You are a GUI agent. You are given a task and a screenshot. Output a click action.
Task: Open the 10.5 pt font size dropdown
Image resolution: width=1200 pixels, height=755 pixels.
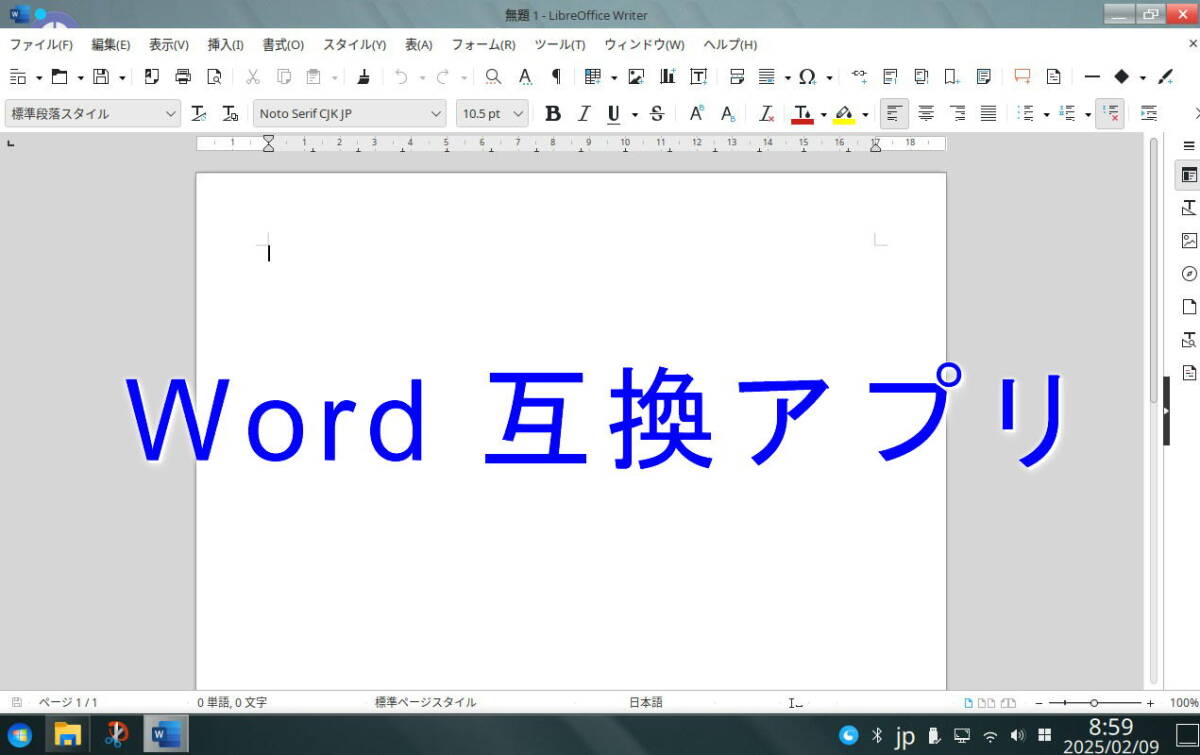click(517, 113)
